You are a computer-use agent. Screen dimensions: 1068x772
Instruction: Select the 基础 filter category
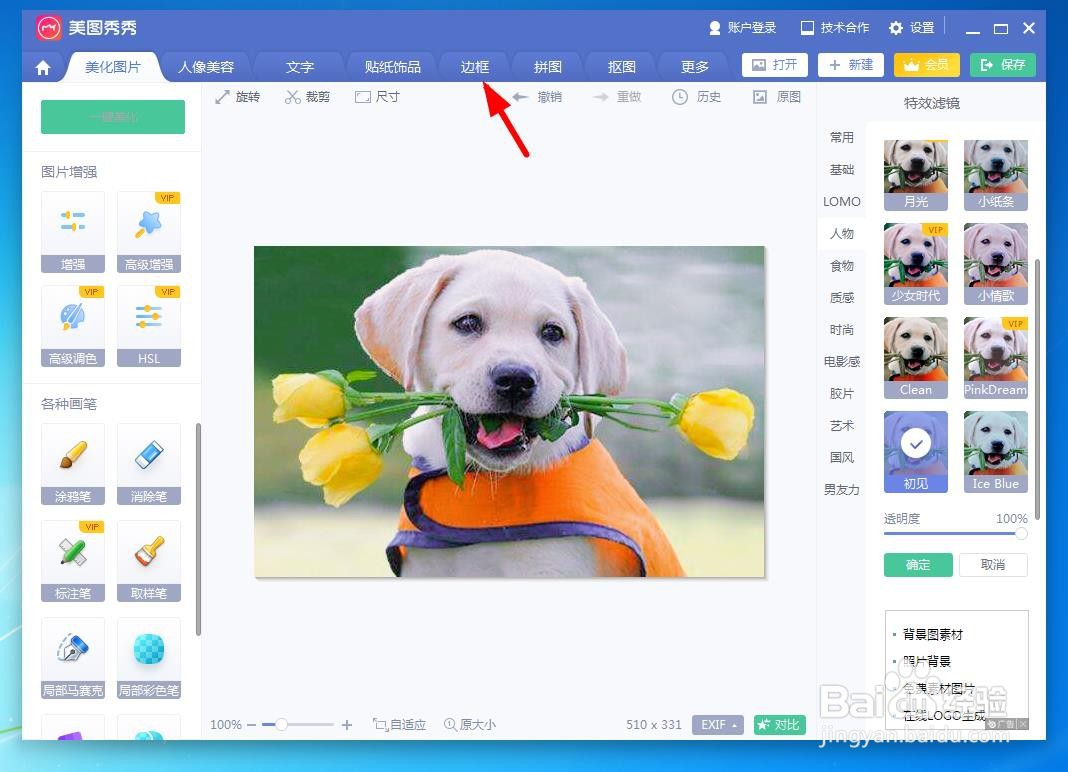pos(842,170)
